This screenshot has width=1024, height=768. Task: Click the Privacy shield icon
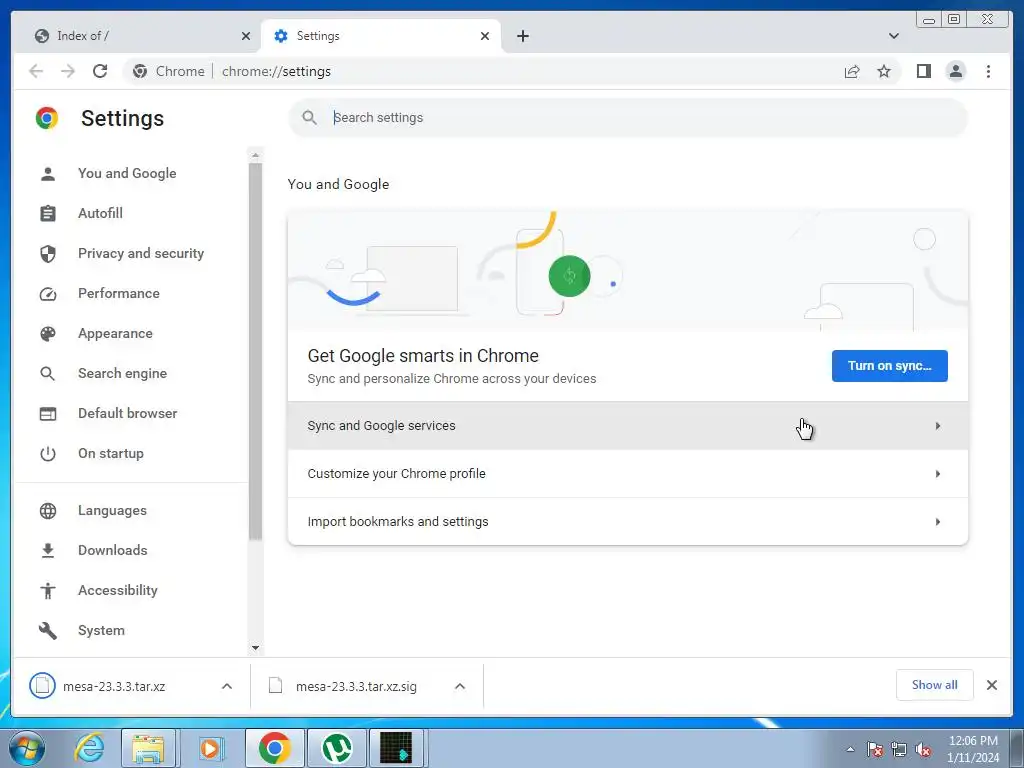point(48,253)
